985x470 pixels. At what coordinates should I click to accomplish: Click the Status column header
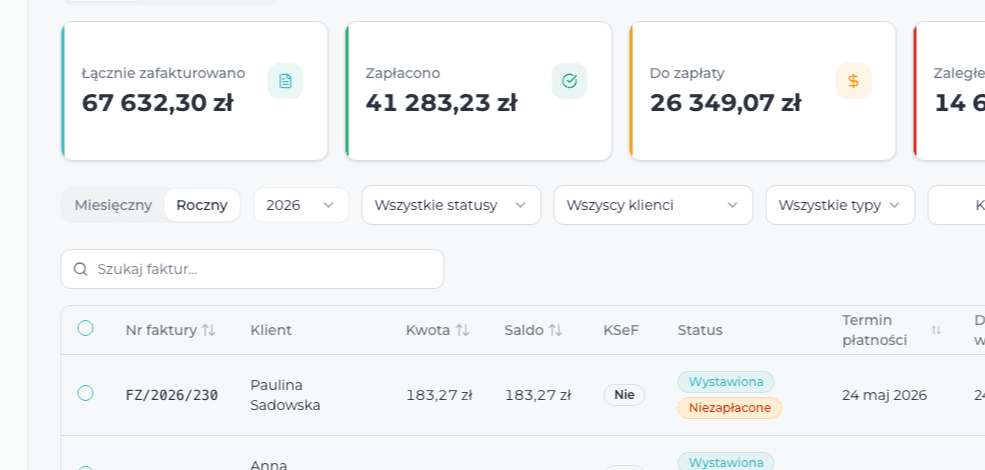(x=700, y=330)
